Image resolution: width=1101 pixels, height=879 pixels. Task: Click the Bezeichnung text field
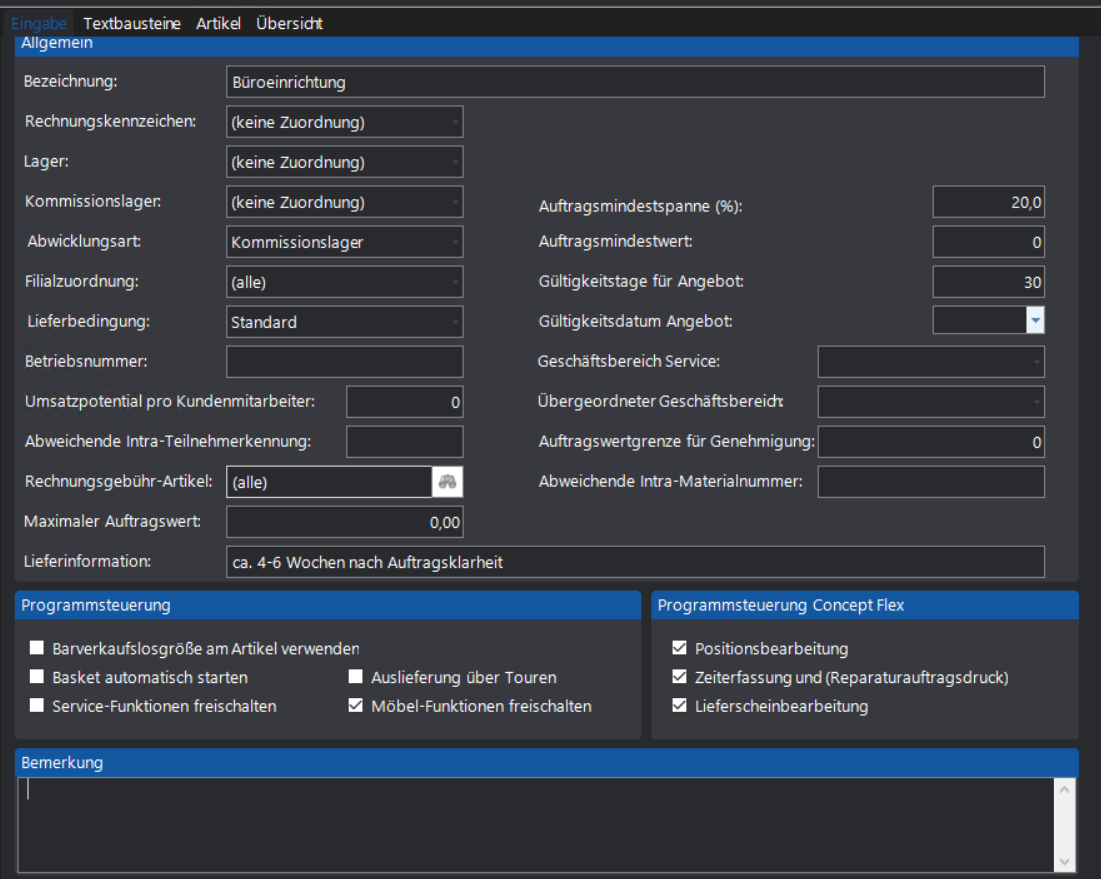tap(635, 82)
